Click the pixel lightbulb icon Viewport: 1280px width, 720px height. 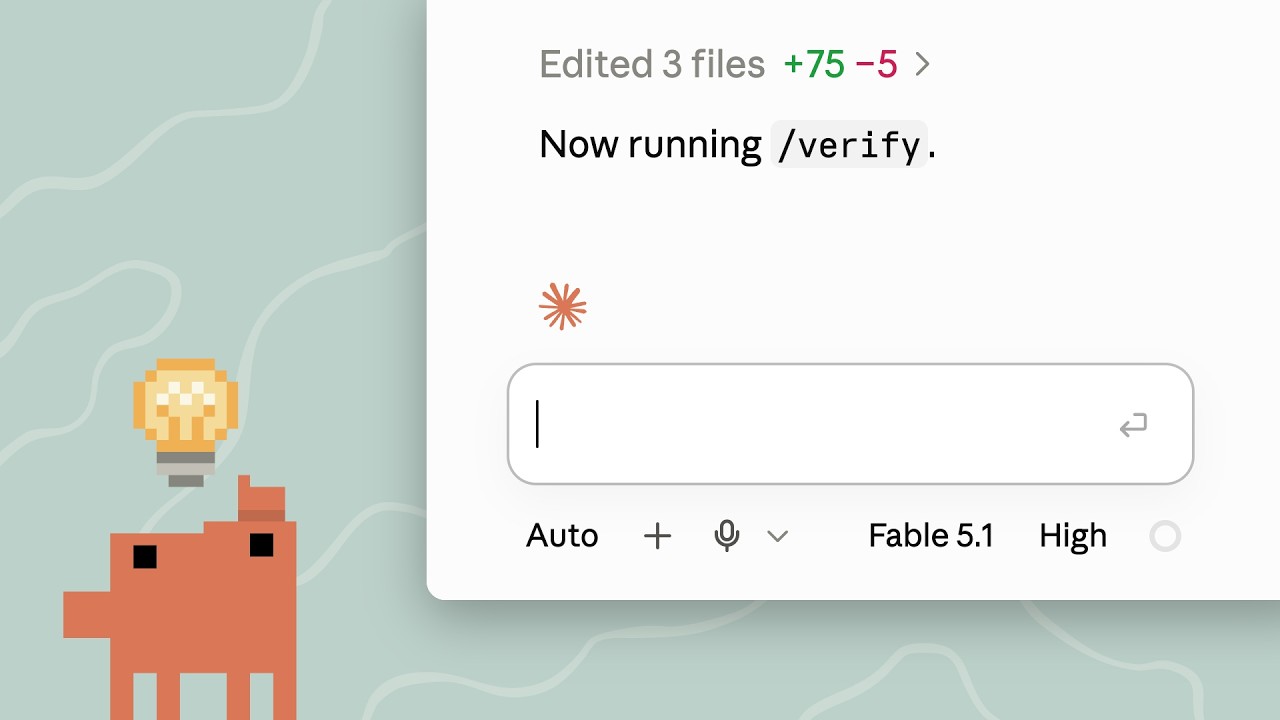tap(186, 422)
